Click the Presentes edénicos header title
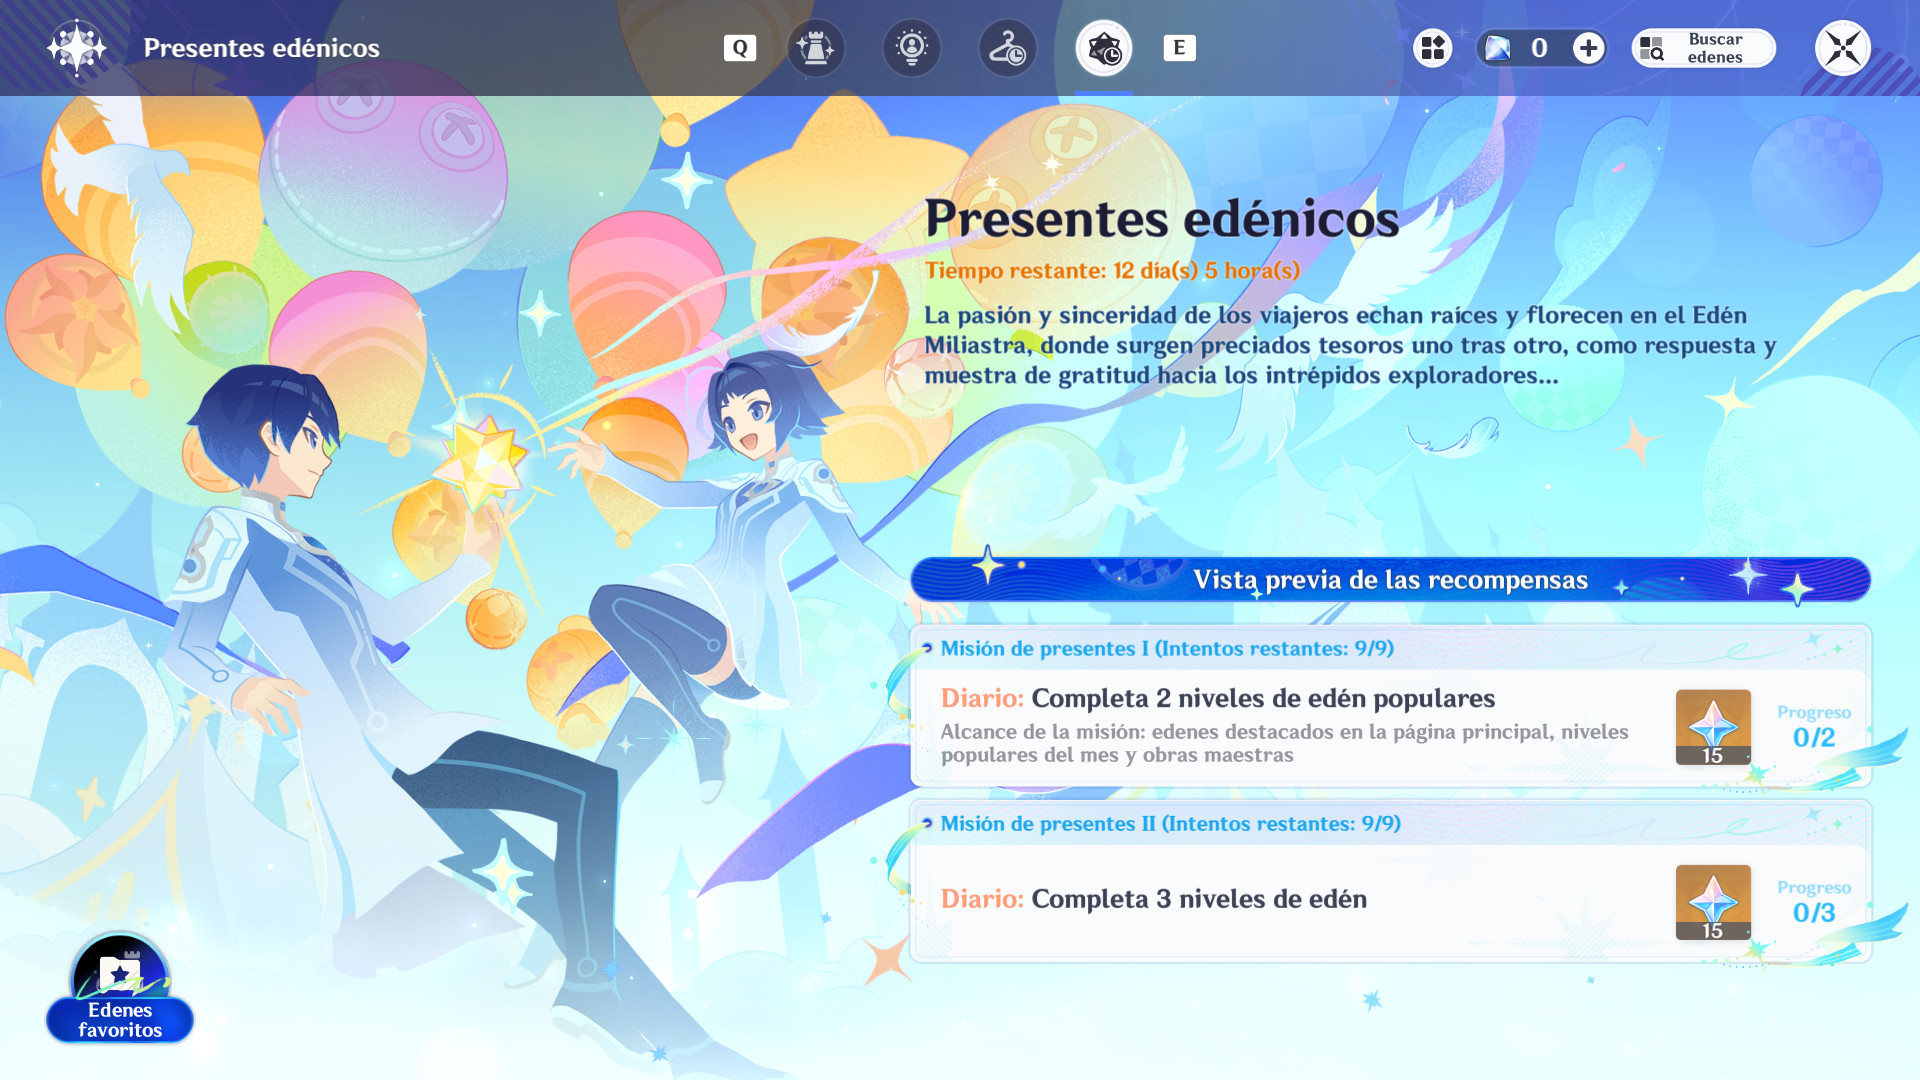This screenshot has width=1920, height=1080. tap(261, 48)
